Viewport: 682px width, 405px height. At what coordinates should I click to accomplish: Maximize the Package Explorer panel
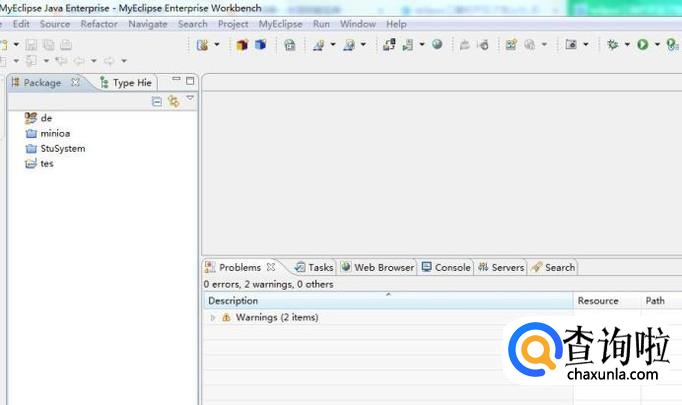coord(190,81)
